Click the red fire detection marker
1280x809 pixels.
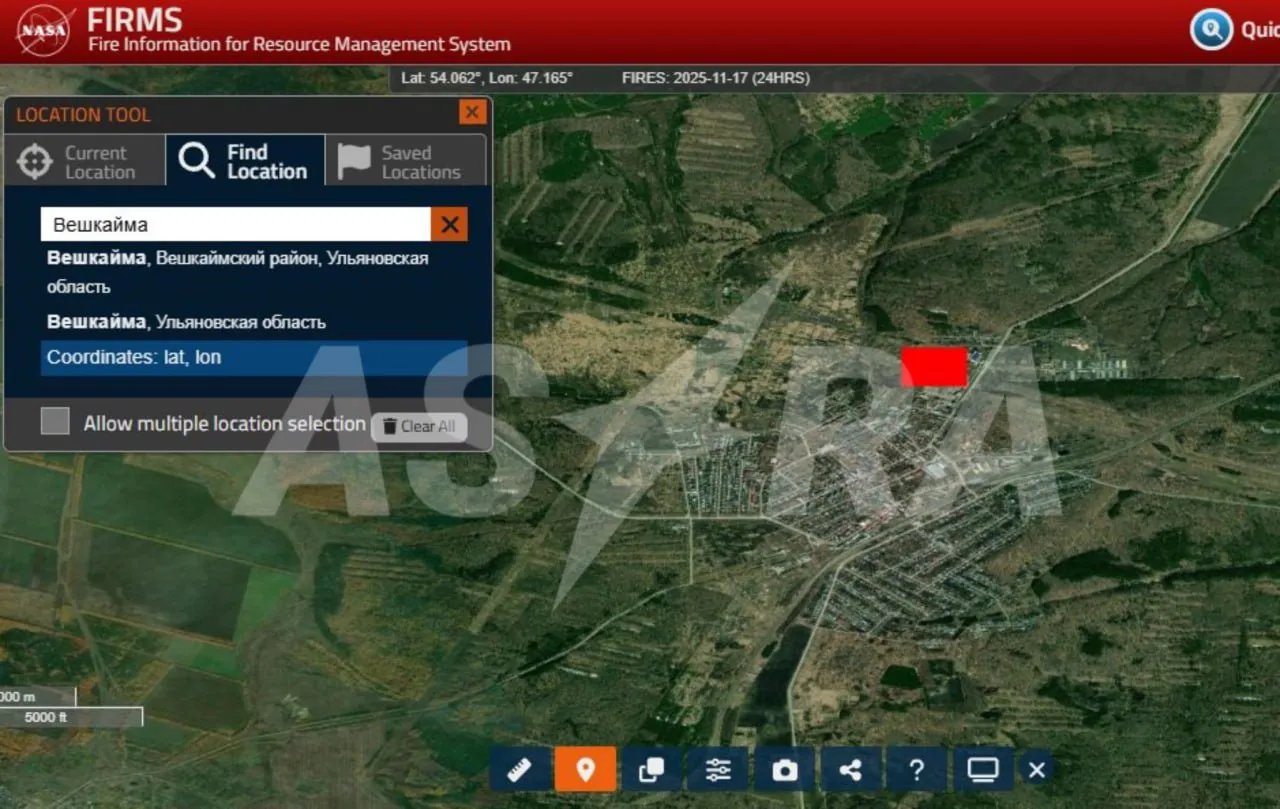click(x=934, y=367)
